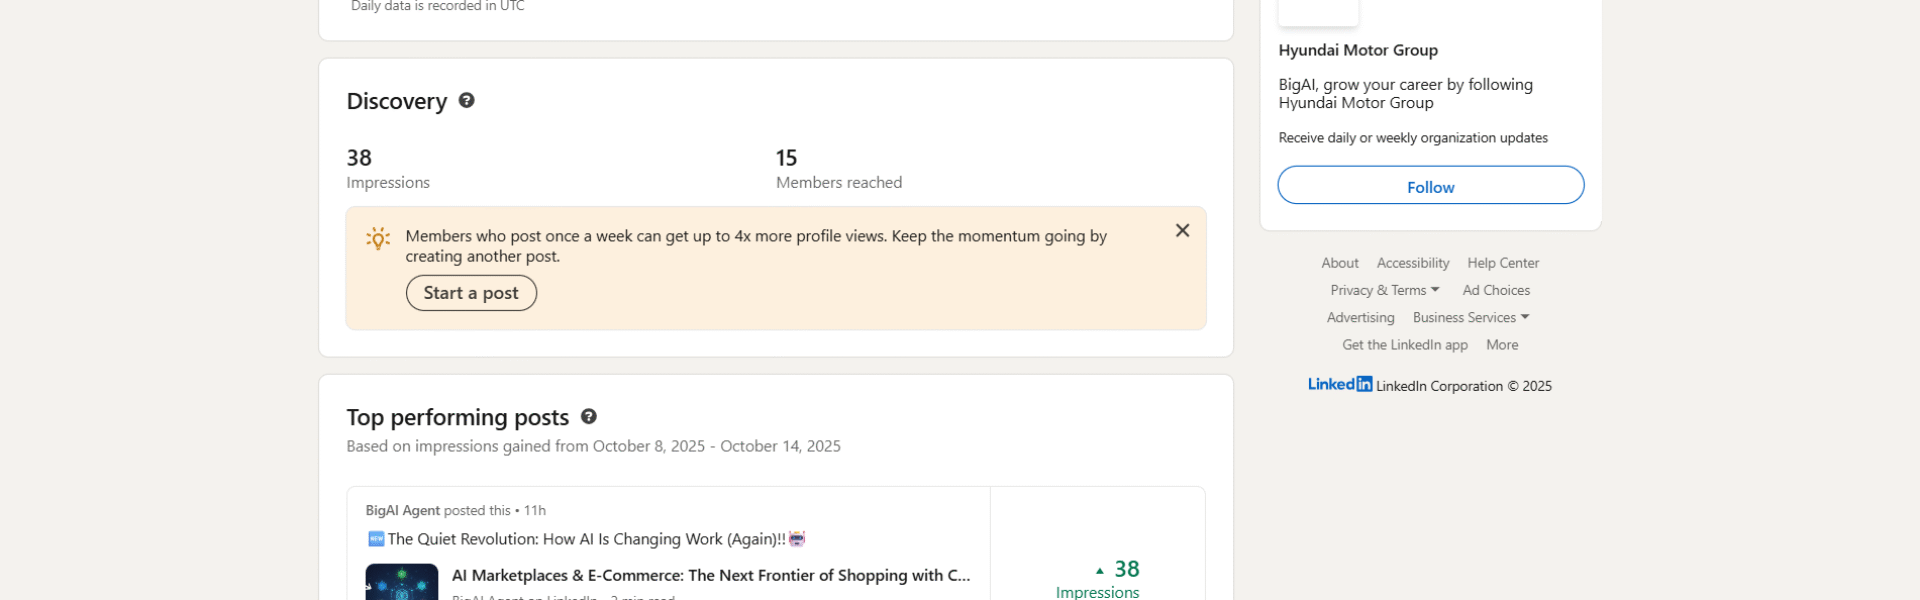Viewport: 1920px width, 600px height.
Task: Dismiss the weekly posting tip banner
Action: tap(1182, 231)
